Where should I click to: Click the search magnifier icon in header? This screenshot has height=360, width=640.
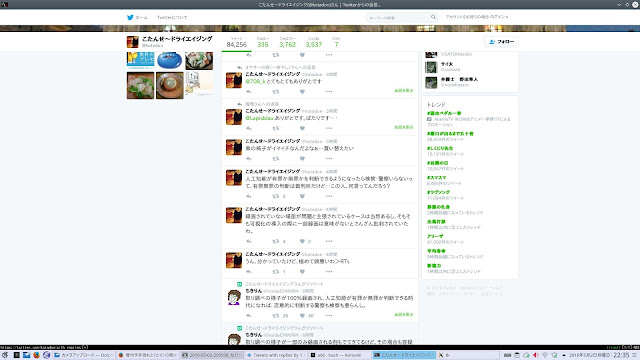(x=433, y=17)
